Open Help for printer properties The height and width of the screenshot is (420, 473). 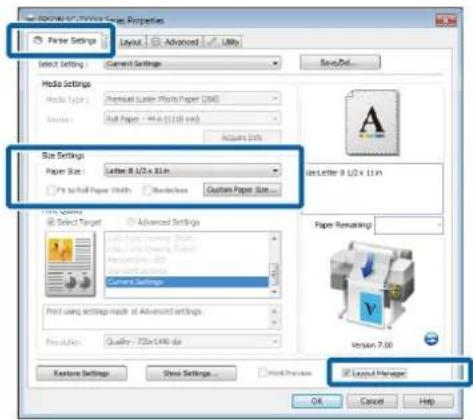(x=428, y=401)
